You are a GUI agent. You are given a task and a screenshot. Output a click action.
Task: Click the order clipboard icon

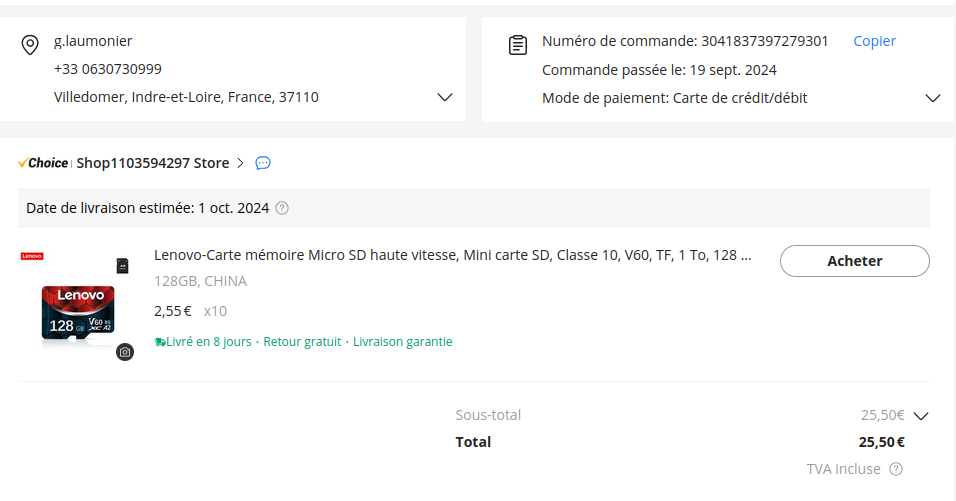pos(518,45)
